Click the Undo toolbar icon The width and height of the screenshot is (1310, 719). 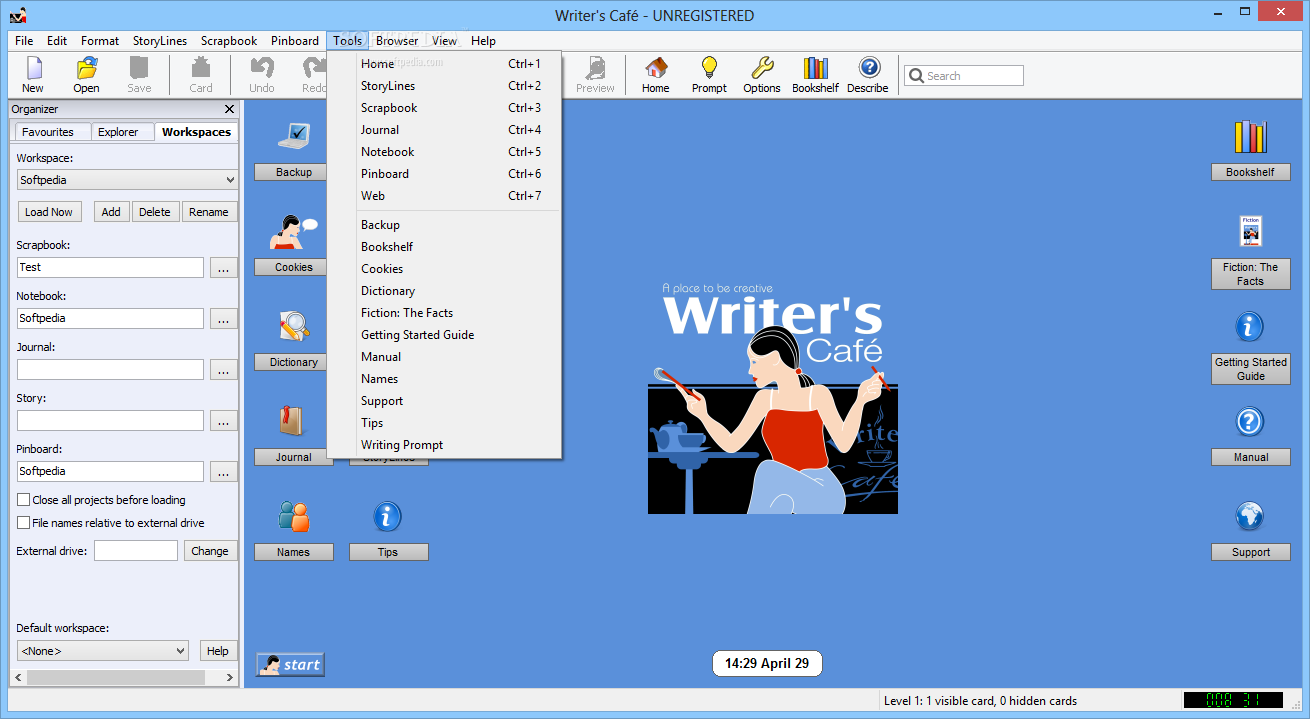pos(262,75)
